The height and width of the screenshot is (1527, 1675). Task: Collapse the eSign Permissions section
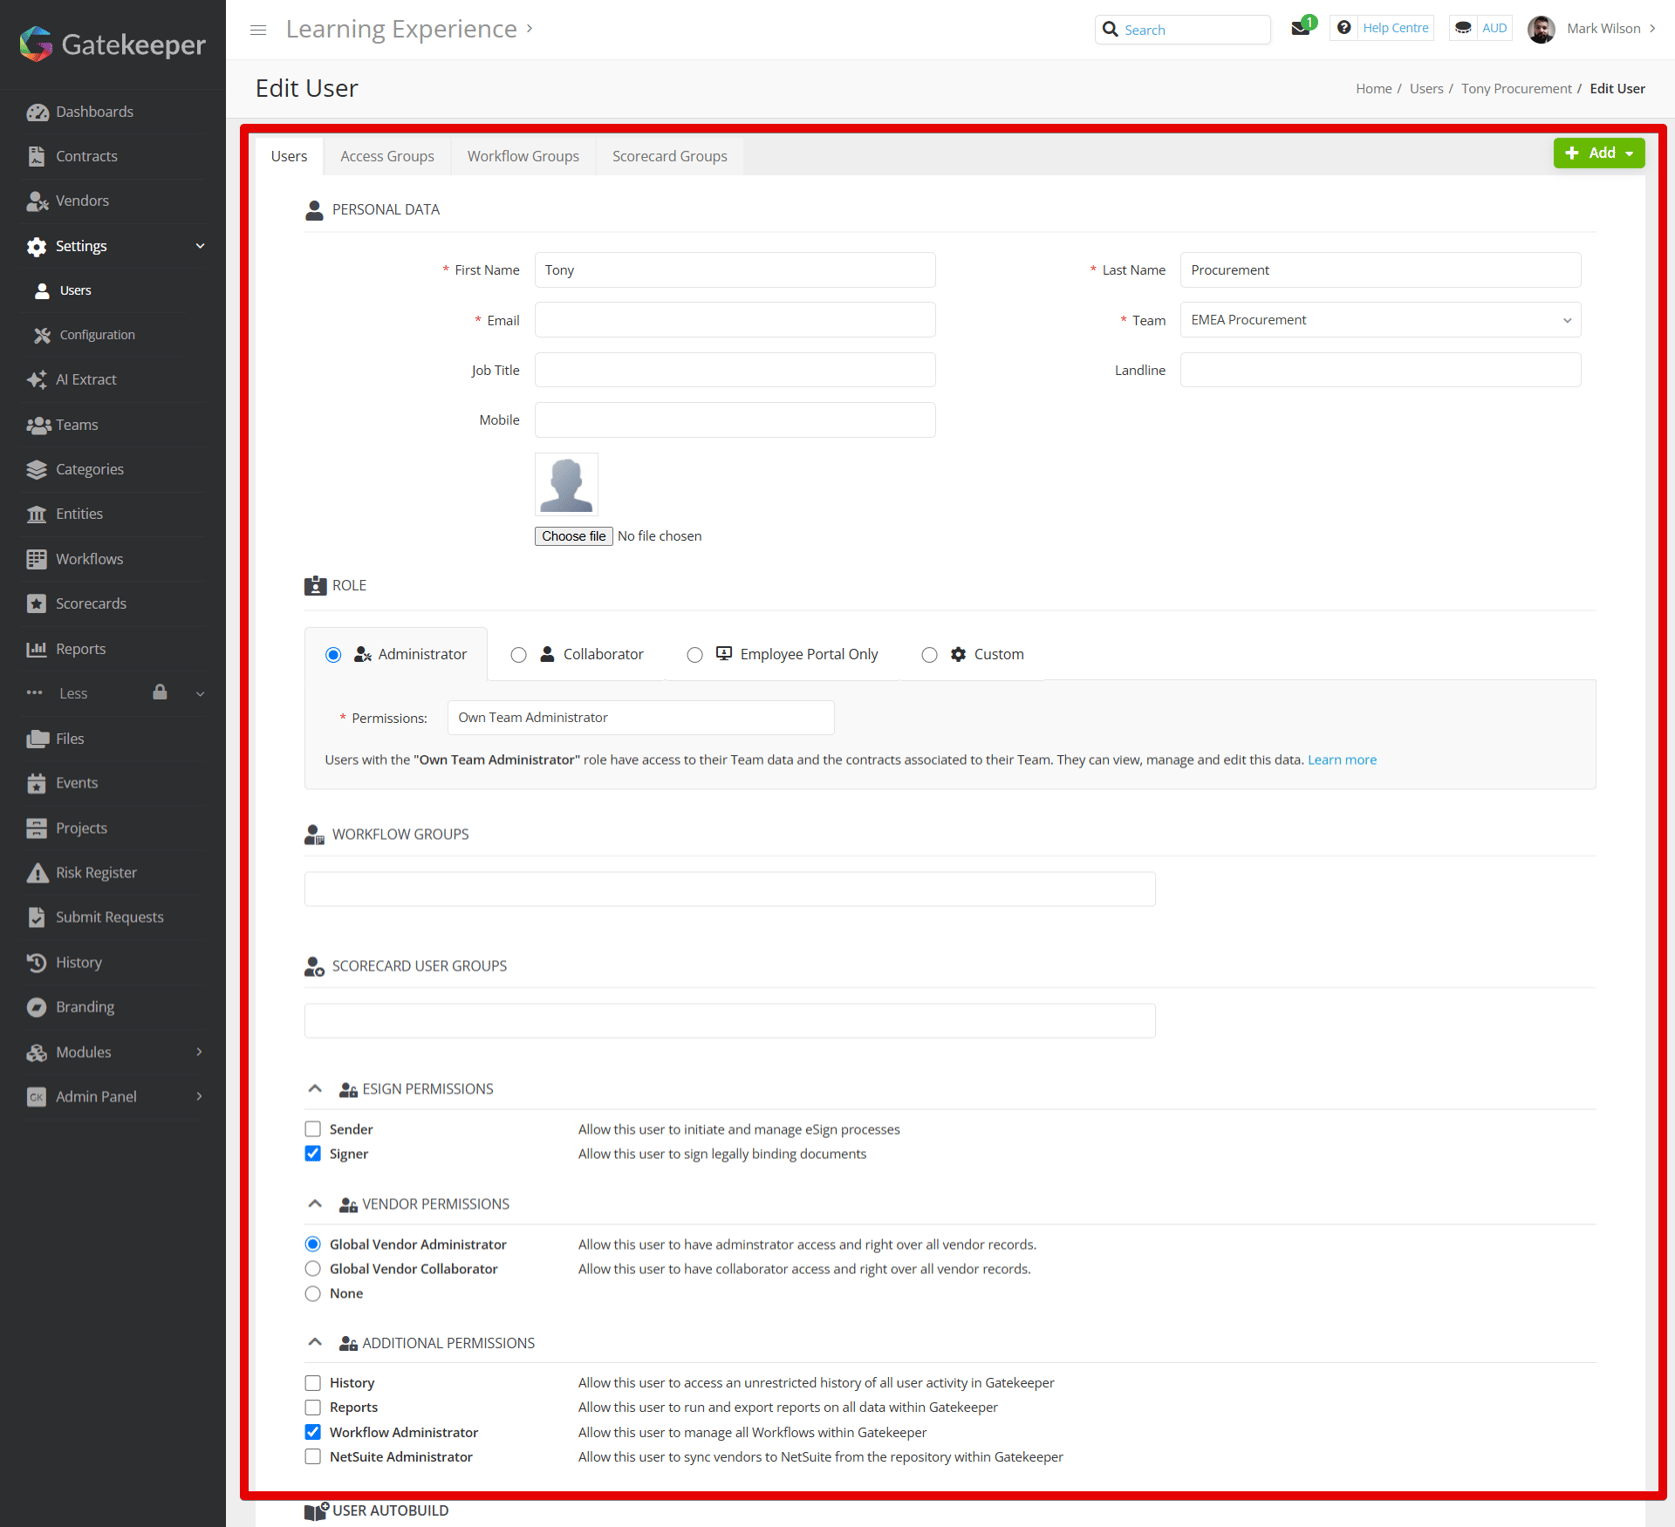pos(315,1089)
